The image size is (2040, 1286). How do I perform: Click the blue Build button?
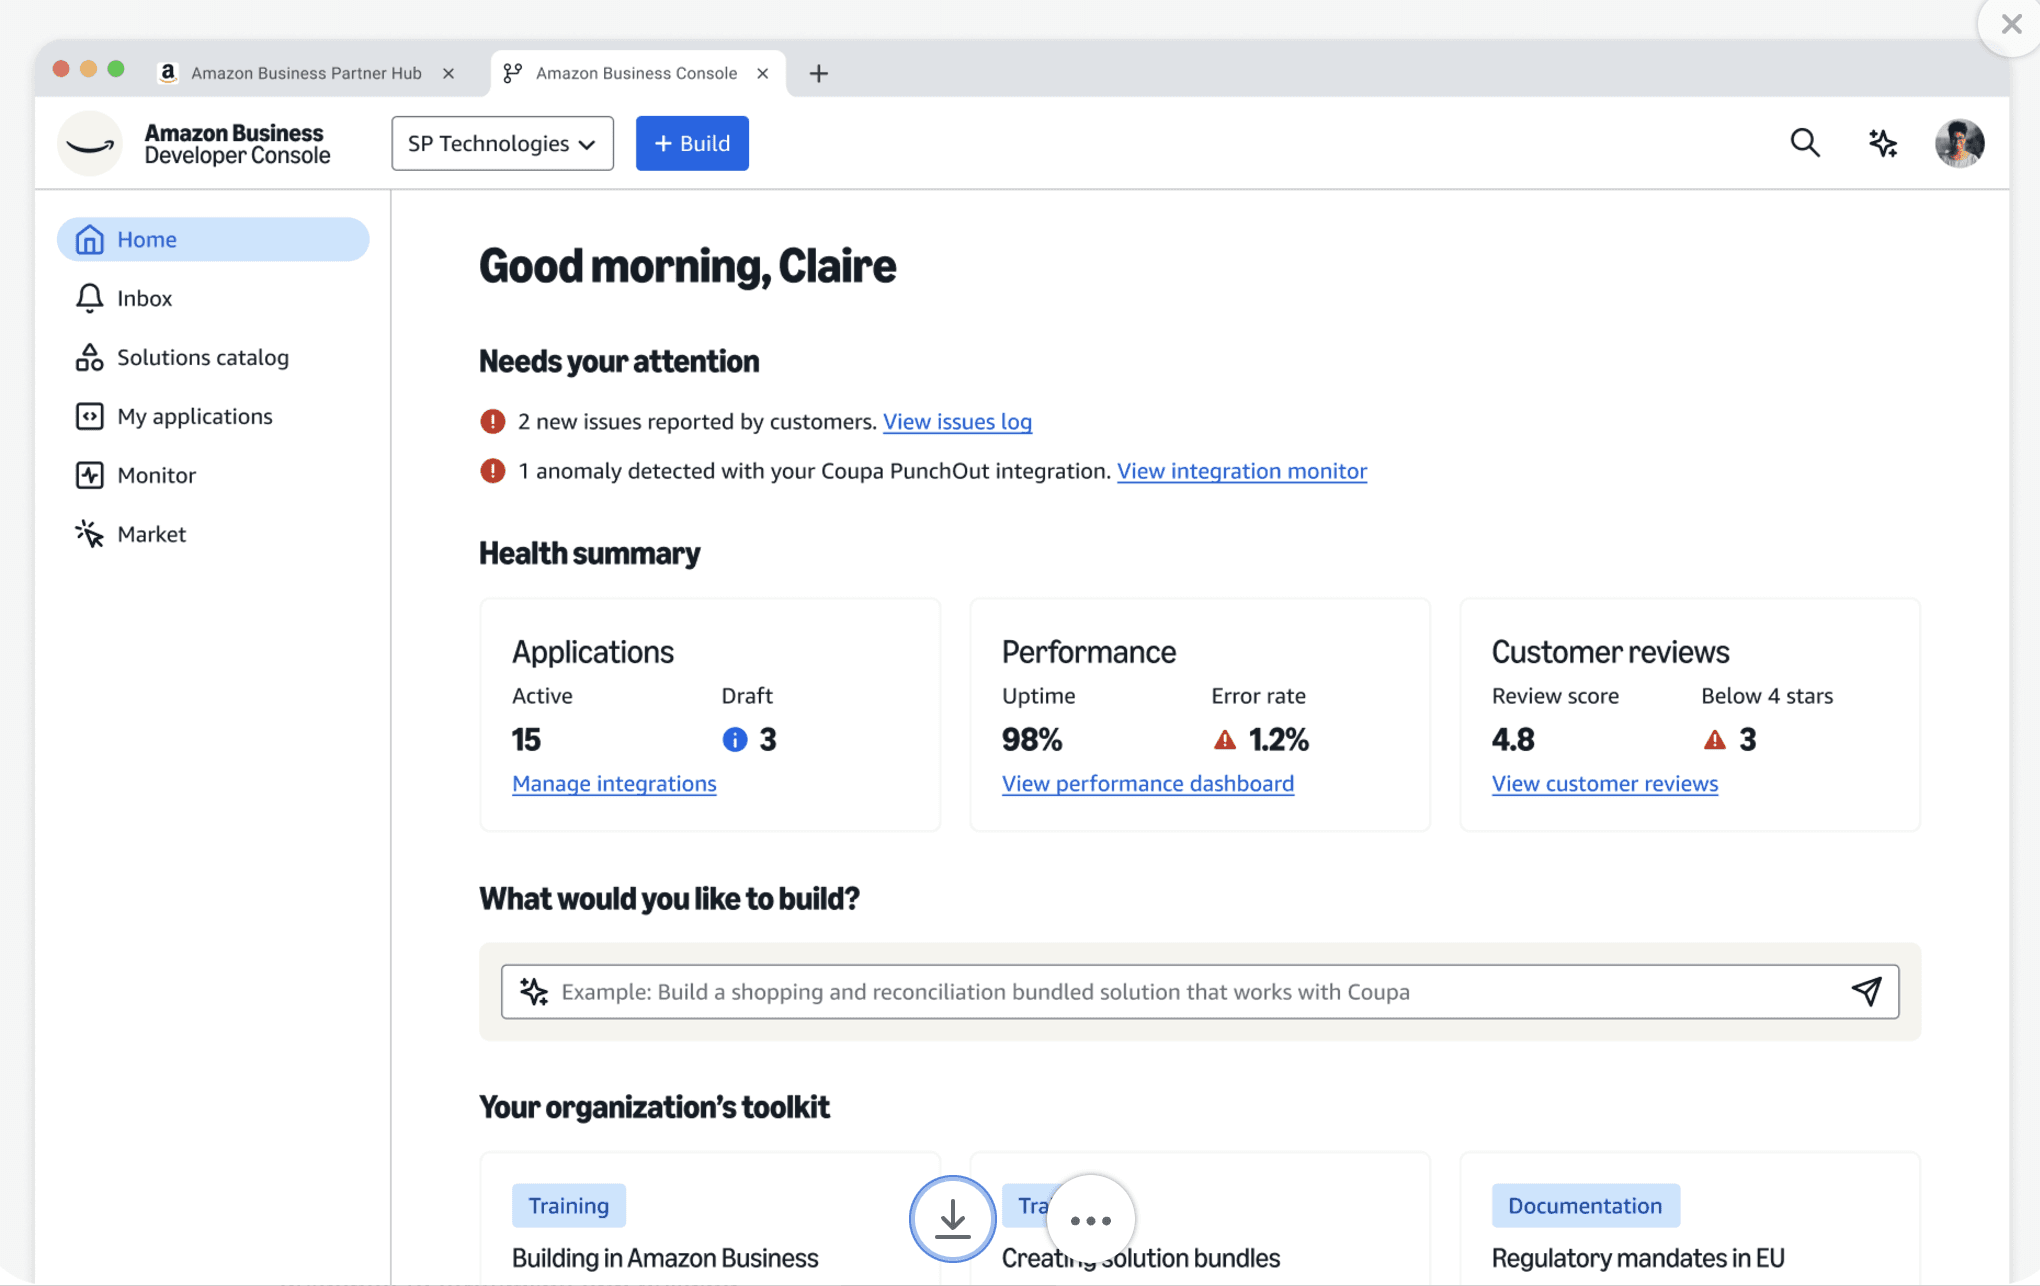pyautogui.click(x=692, y=143)
